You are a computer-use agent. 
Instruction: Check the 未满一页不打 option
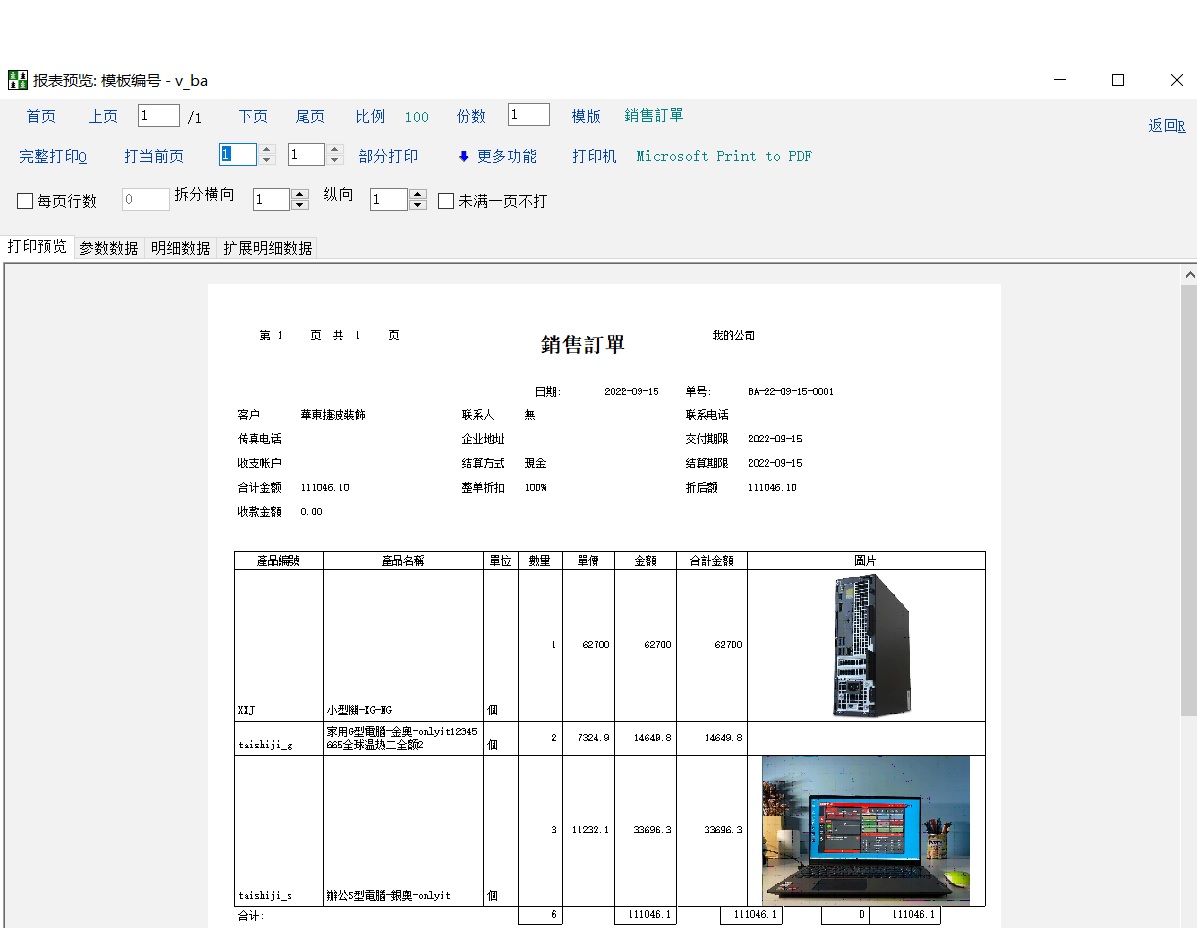pos(446,201)
